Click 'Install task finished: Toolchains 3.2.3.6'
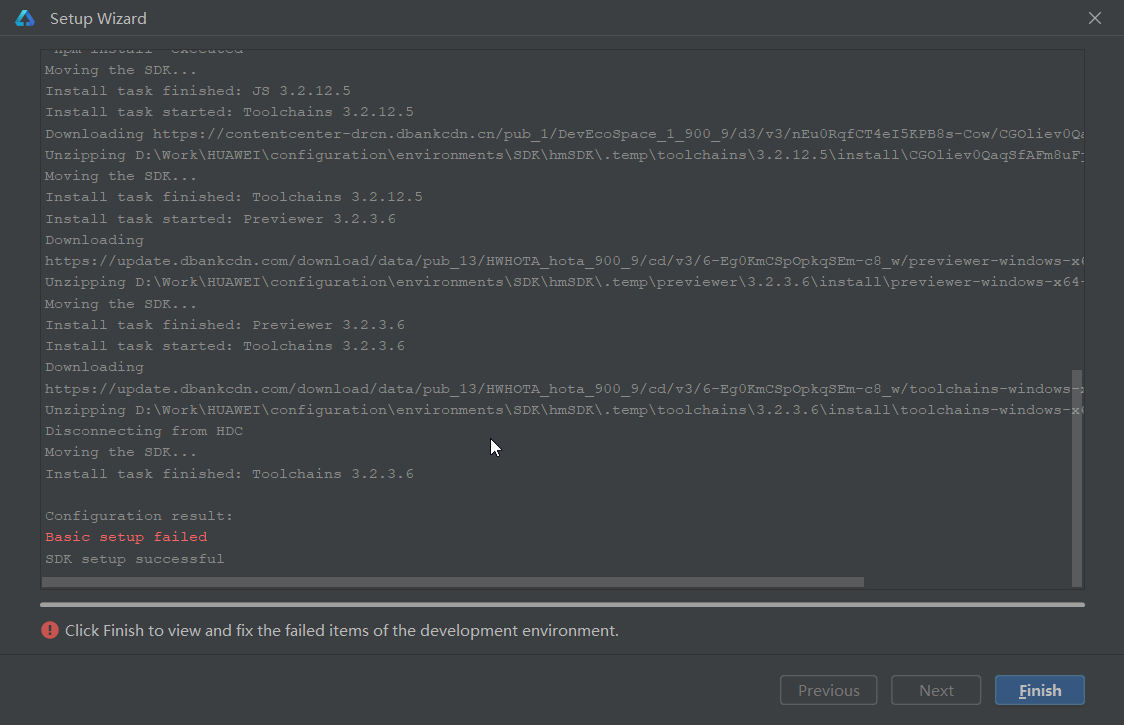The height and width of the screenshot is (725, 1124). 229,474
